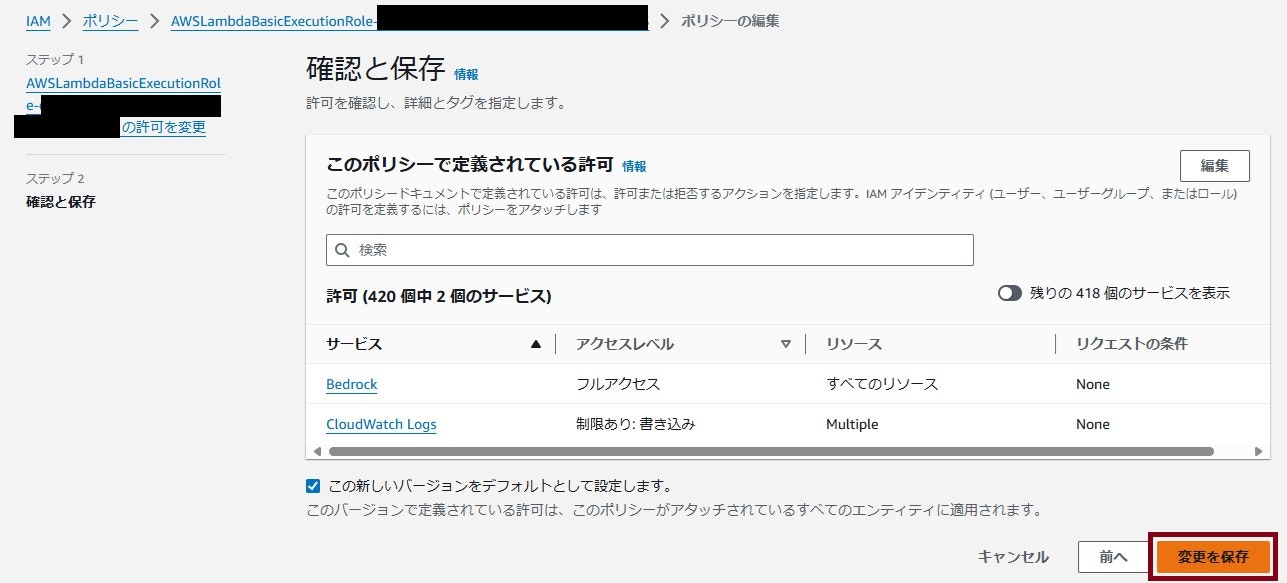This screenshot has height=583, width=1287.
Task: Click 確認と保存 step 2 in sidebar
Action: (x=61, y=202)
